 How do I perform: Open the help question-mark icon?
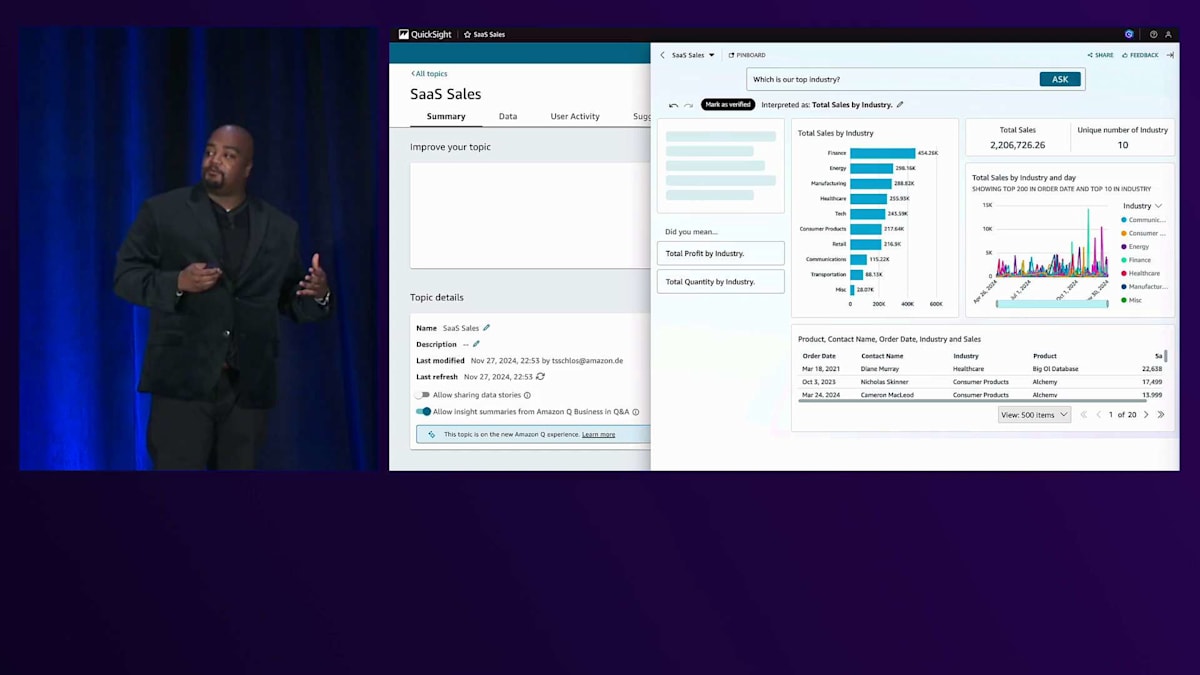point(1153,34)
